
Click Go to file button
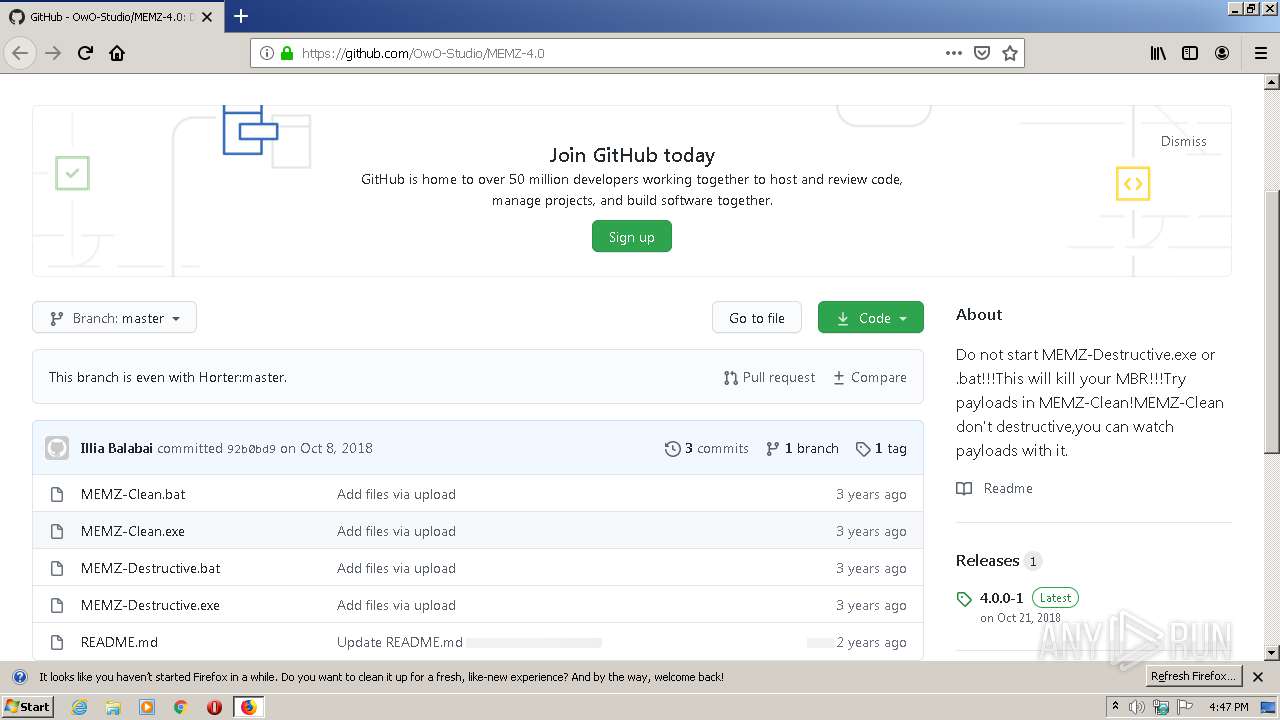757,318
